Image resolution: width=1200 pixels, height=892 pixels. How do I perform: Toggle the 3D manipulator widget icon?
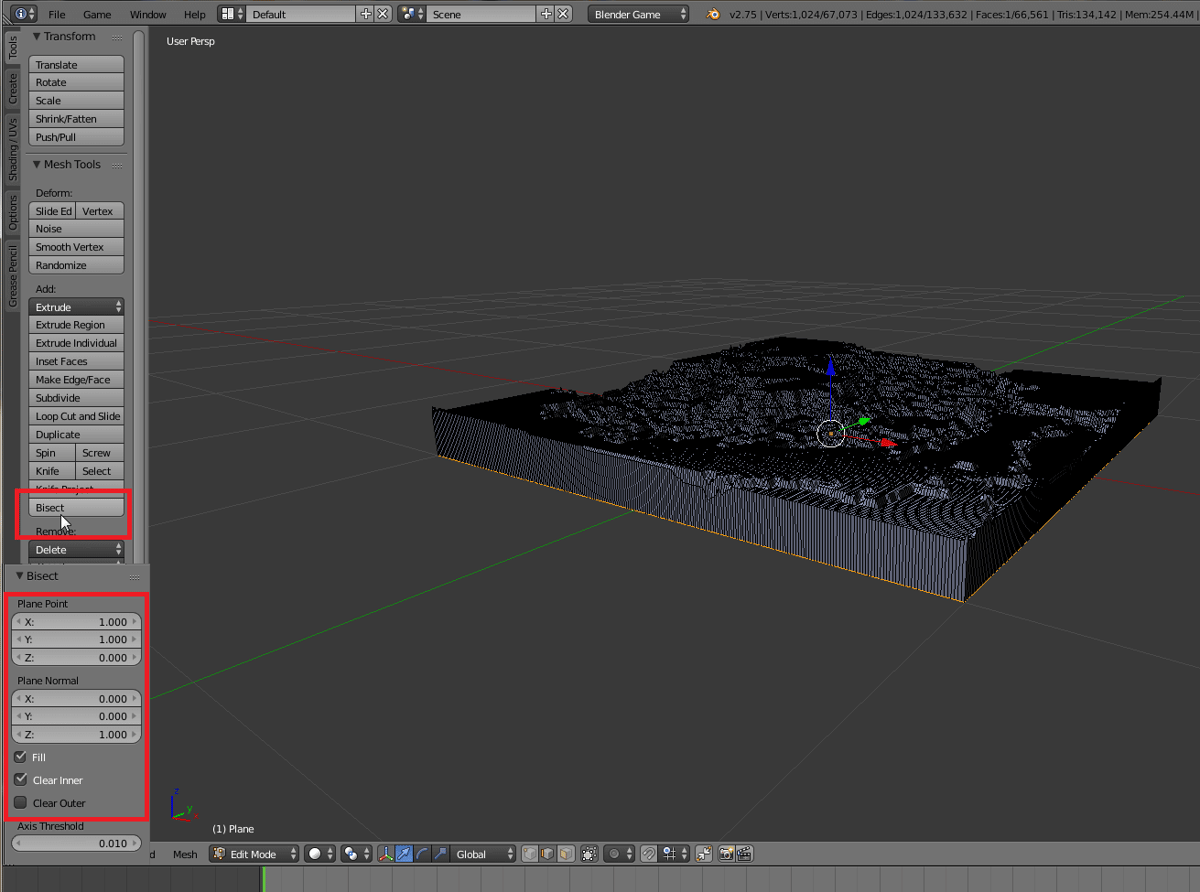pyautogui.click(x=386, y=854)
